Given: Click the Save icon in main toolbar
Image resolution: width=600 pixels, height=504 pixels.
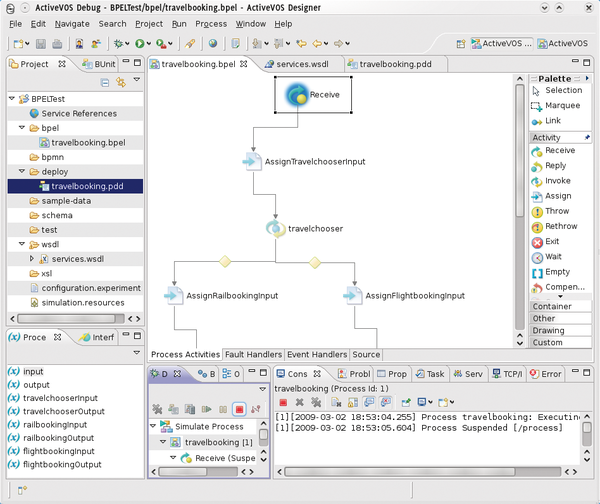Looking at the screenshot, I should [40, 44].
